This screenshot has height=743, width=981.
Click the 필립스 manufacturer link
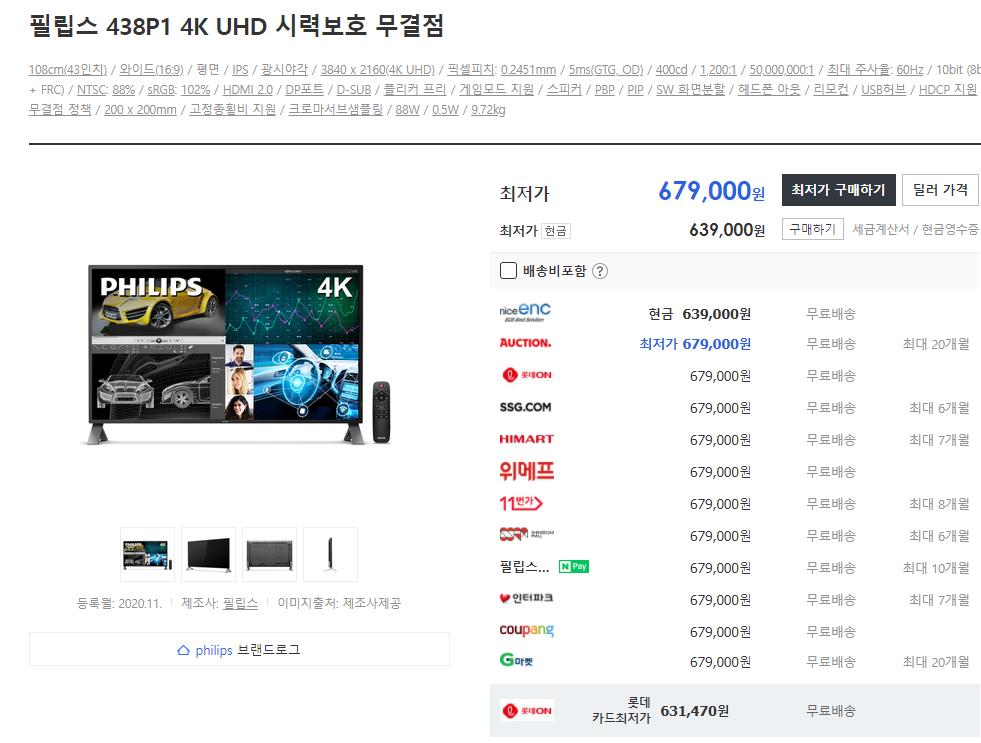pyautogui.click(x=240, y=603)
